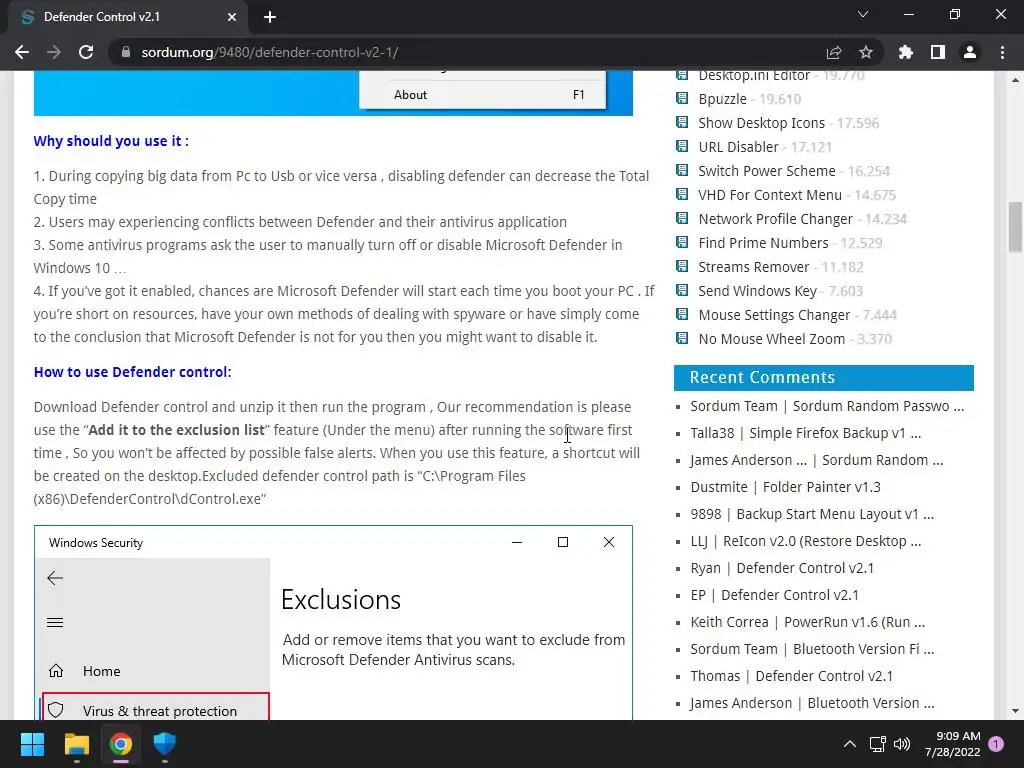Screen dimensions: 1024x768
Task: Click the page vertical scrollbar thumb
Action: 1015,227
